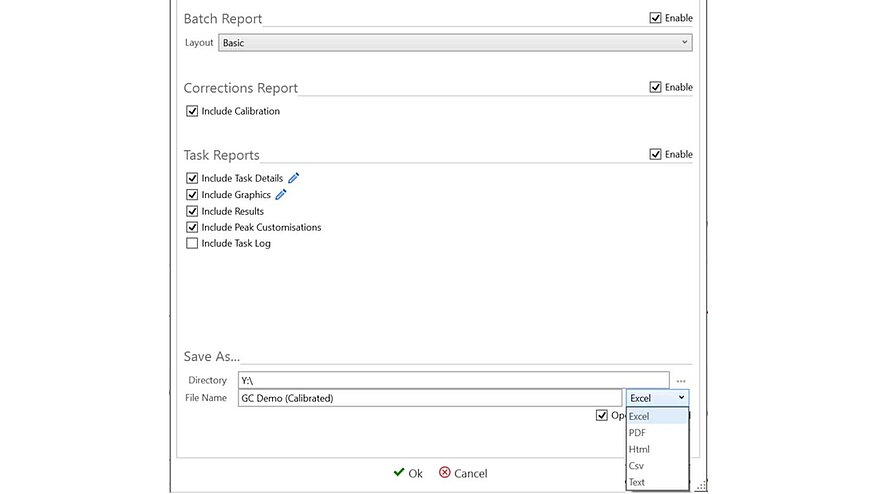
Task: Toggle the Task Reports Enable checkbox
Action: 656,154
